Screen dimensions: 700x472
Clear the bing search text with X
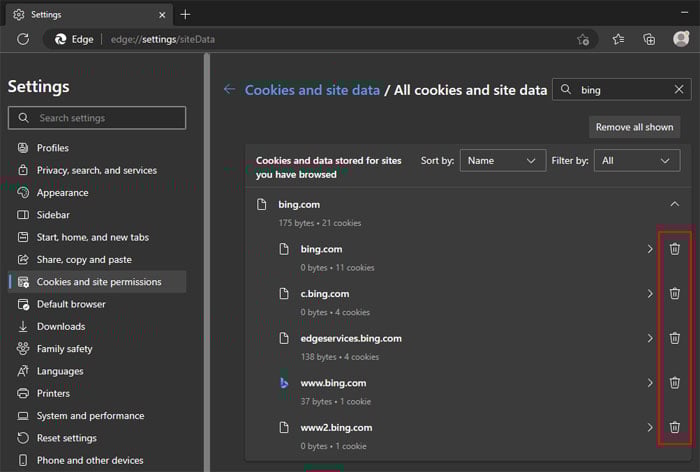pos(680,90)
